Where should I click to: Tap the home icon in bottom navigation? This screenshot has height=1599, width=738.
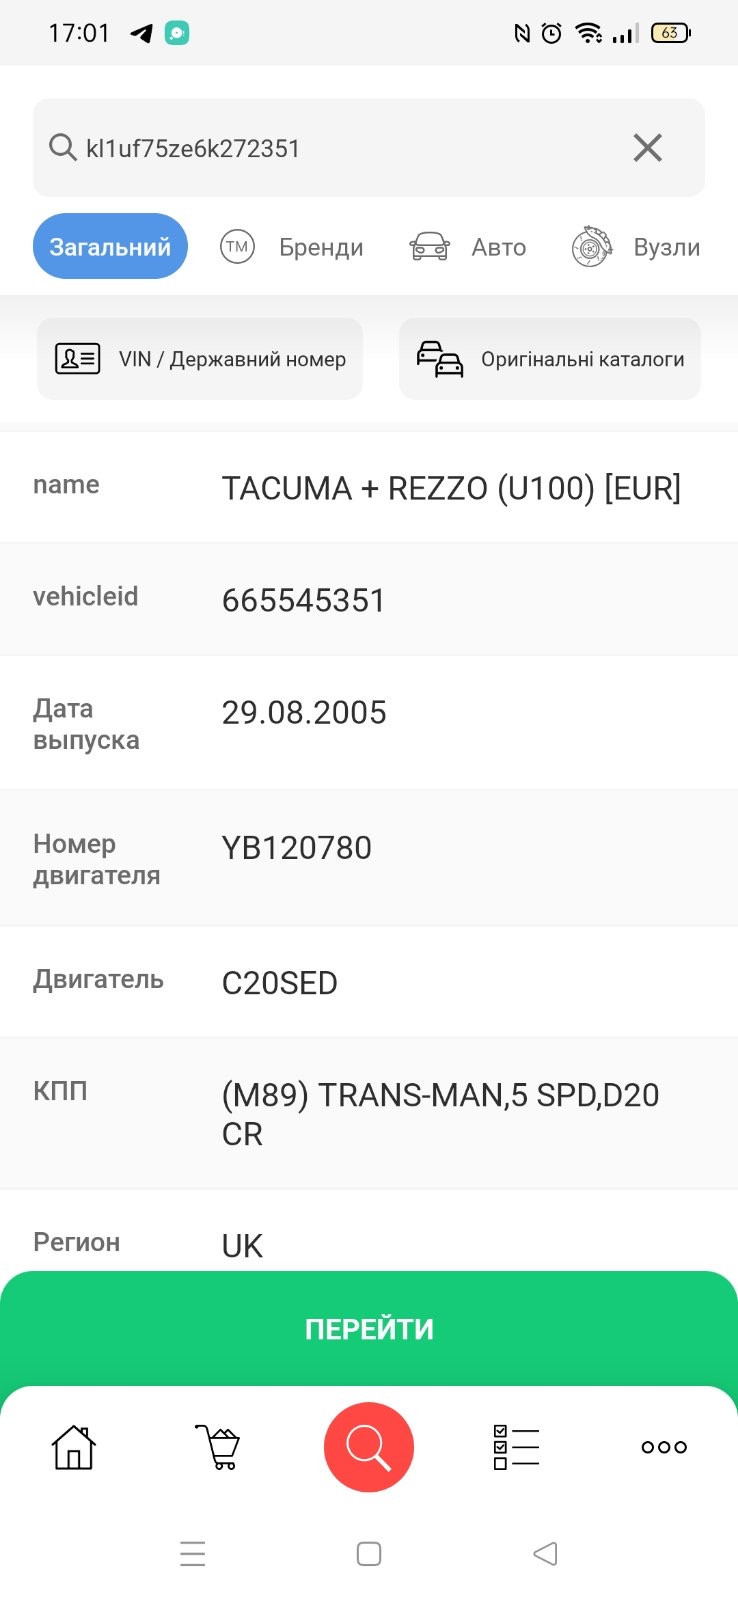click(73, 1447)
